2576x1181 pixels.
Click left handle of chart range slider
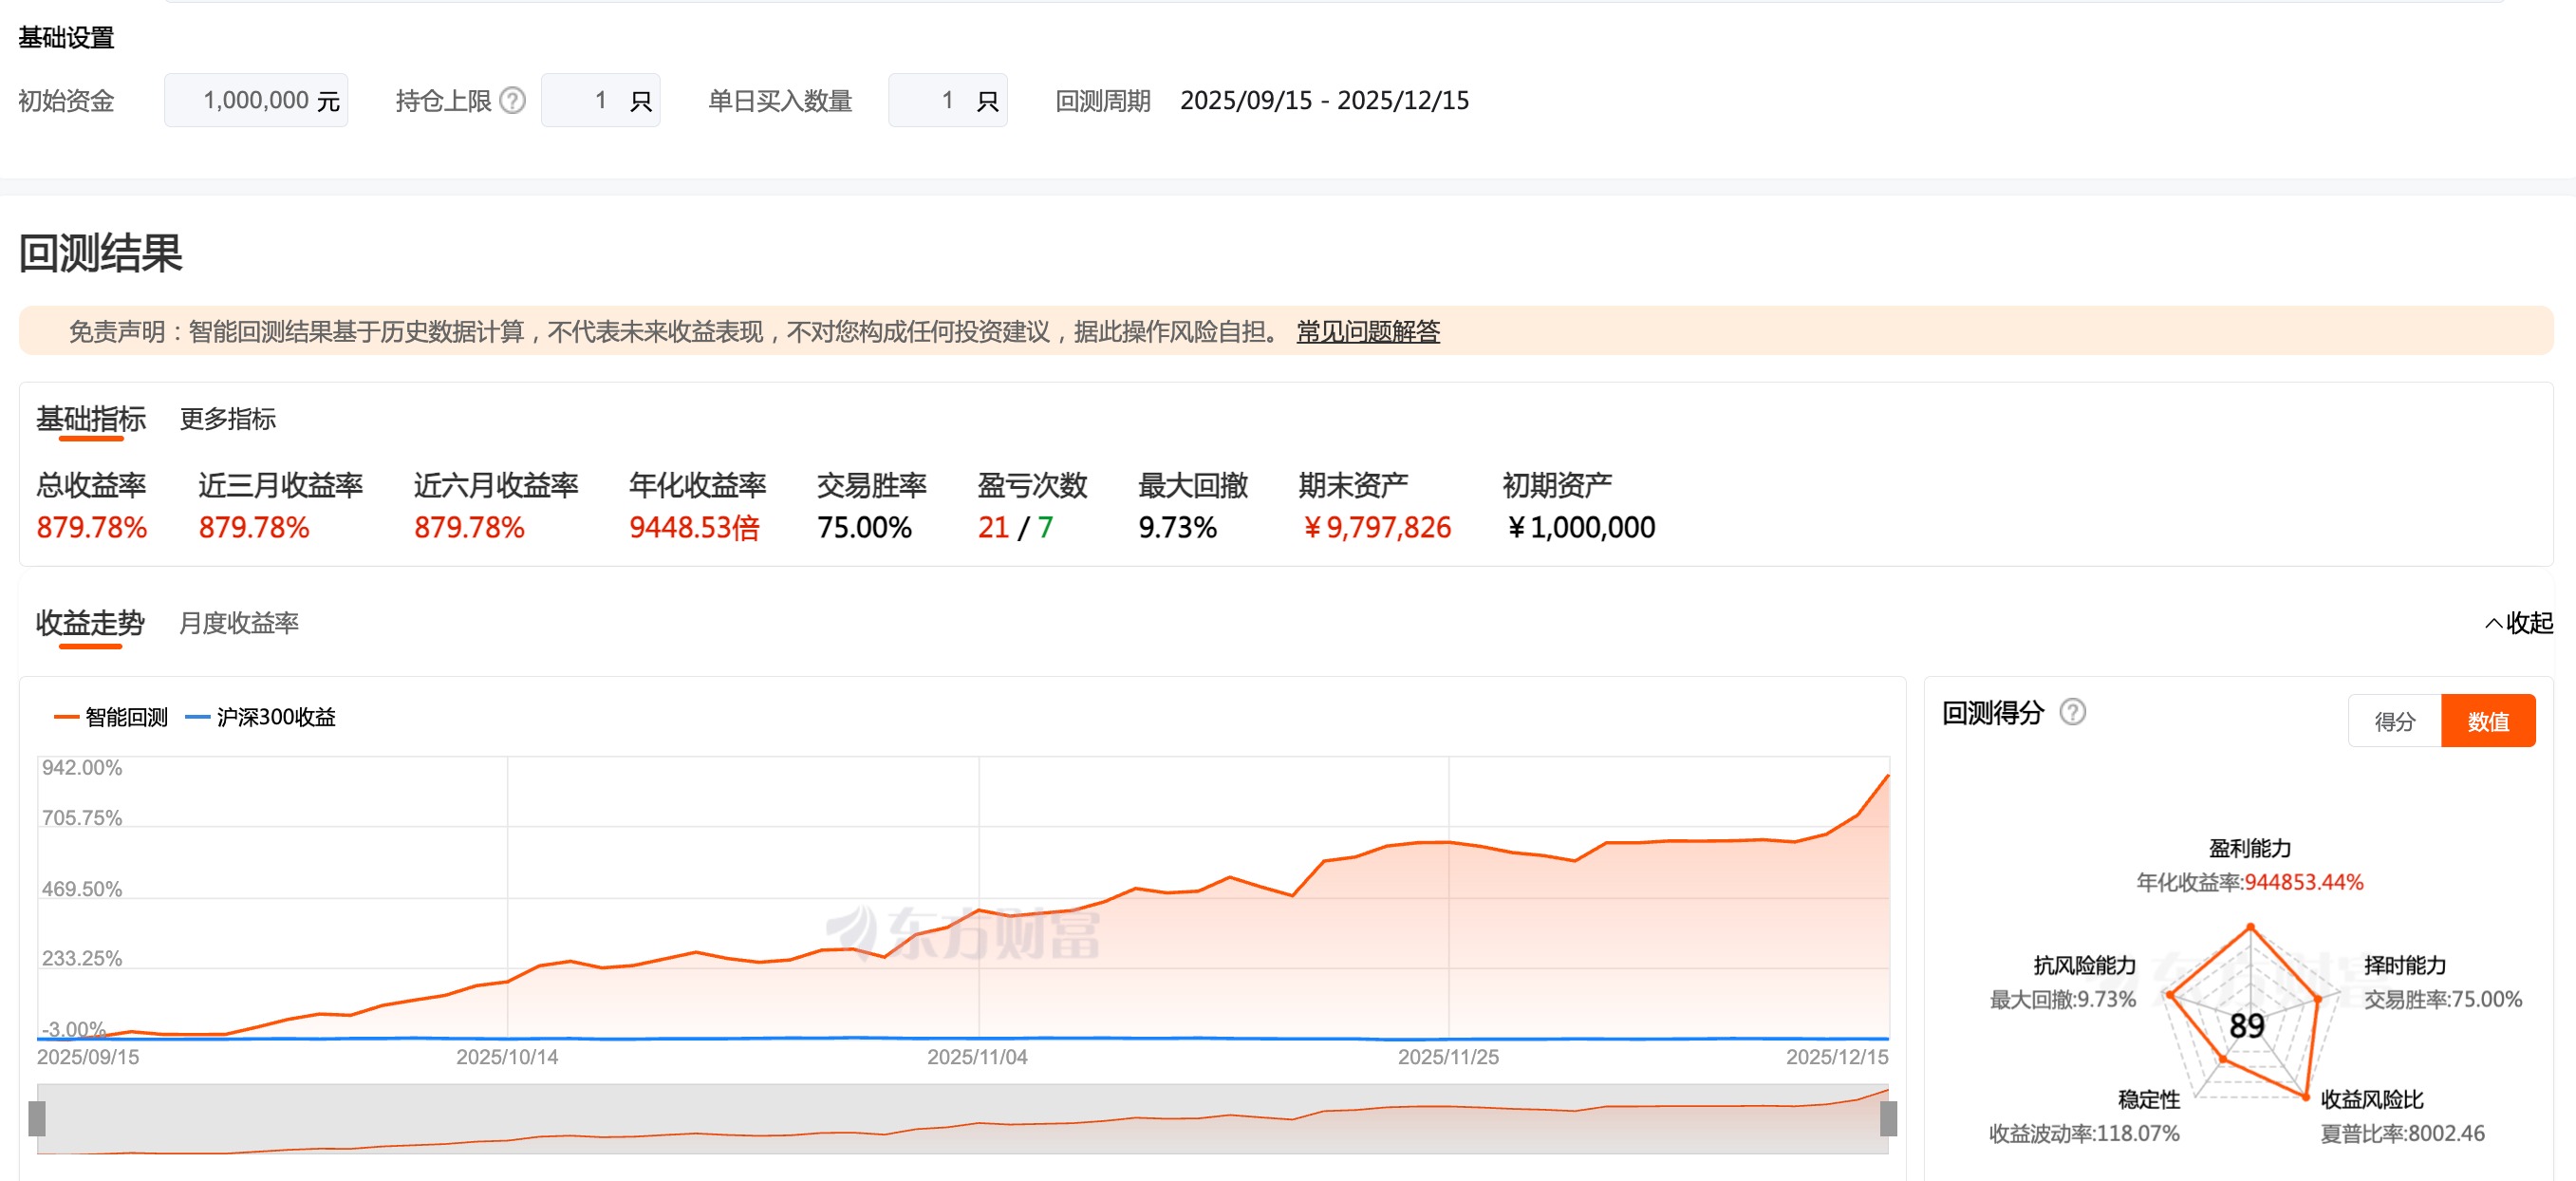click(37, 1118)
